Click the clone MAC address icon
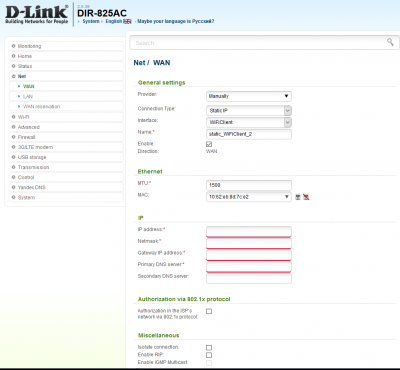The height and width of the screenshot is (370, 400). coord(298,197)
